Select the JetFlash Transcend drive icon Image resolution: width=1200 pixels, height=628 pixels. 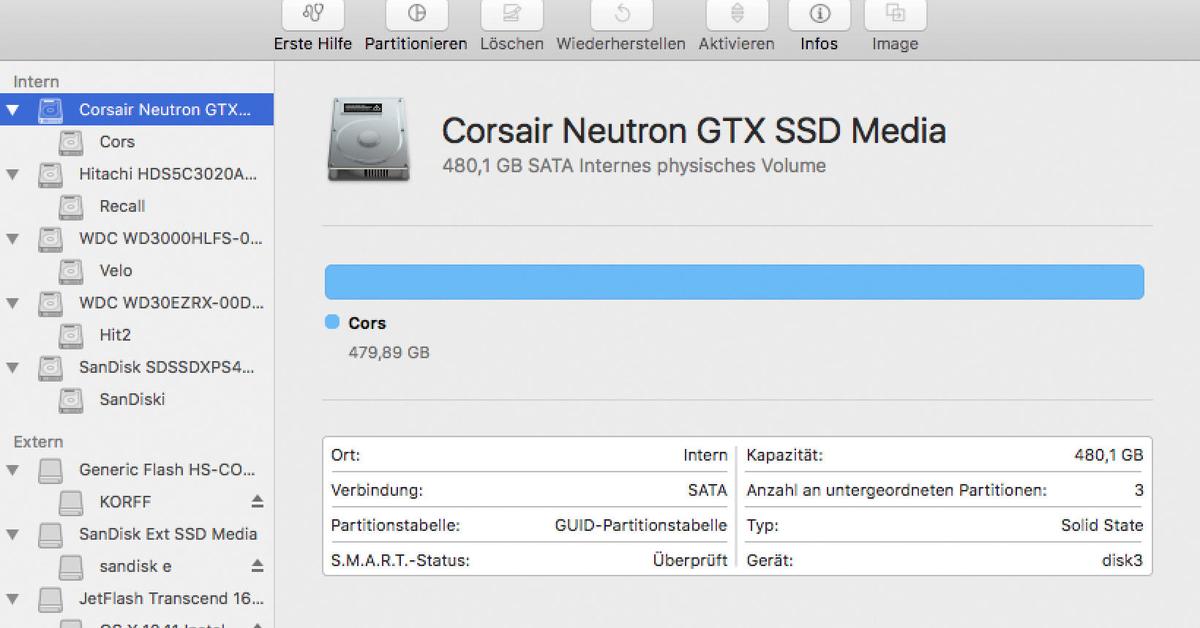pyautogui.click(x=50, y=599)
